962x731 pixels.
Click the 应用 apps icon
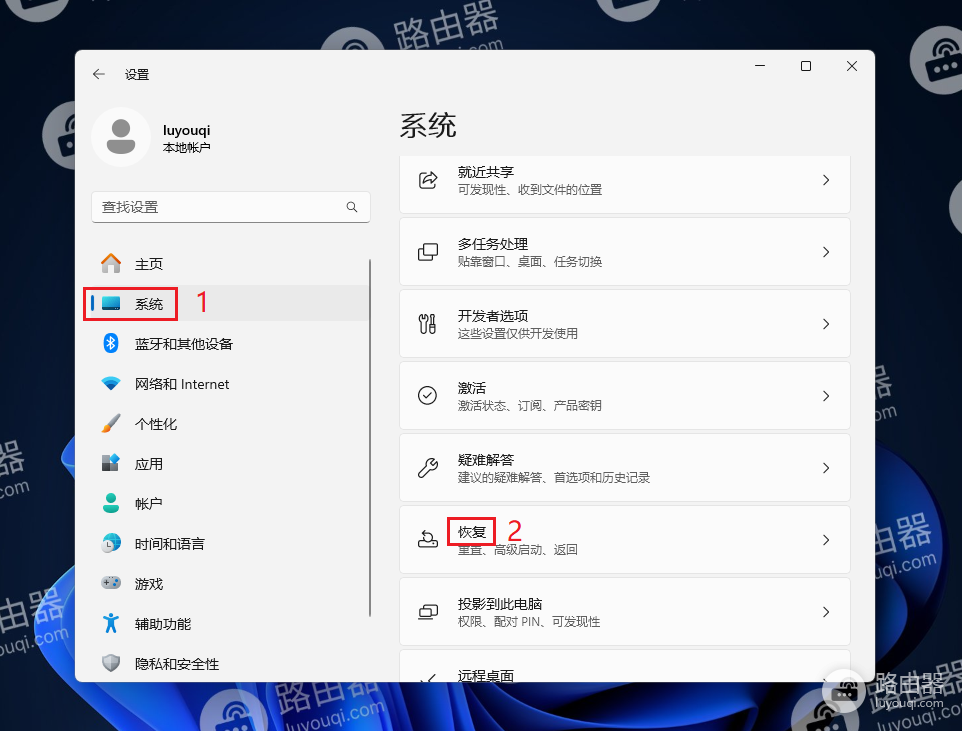pos(111,463)
